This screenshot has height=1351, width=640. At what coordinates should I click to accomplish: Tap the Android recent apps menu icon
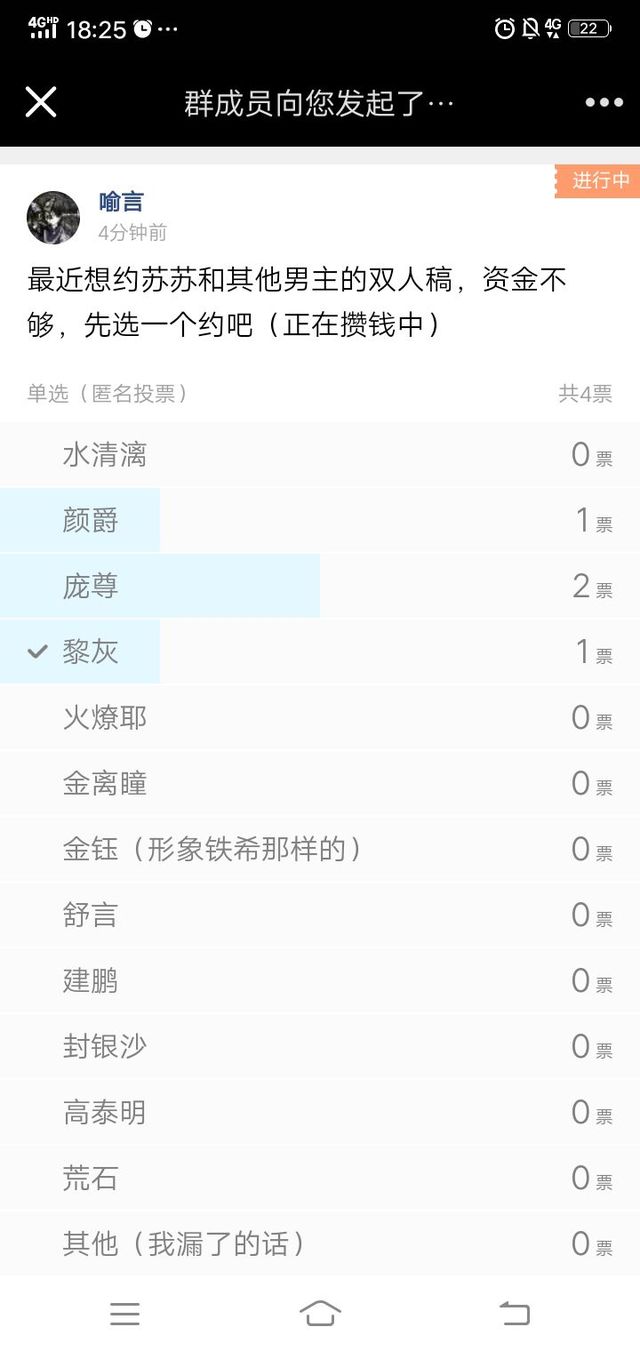point(125,1313)
